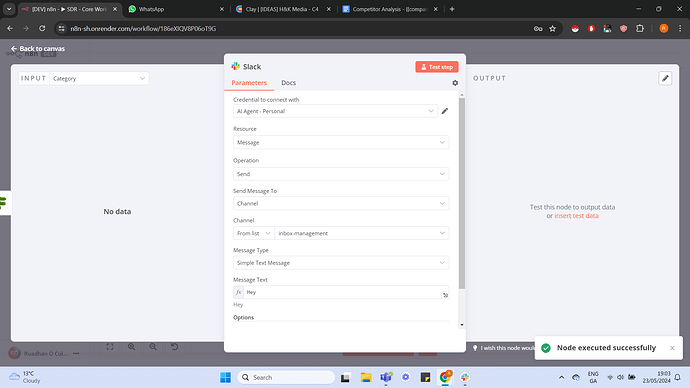
Task: Switch to the Docs tab
Action: (x=289, y=83)
